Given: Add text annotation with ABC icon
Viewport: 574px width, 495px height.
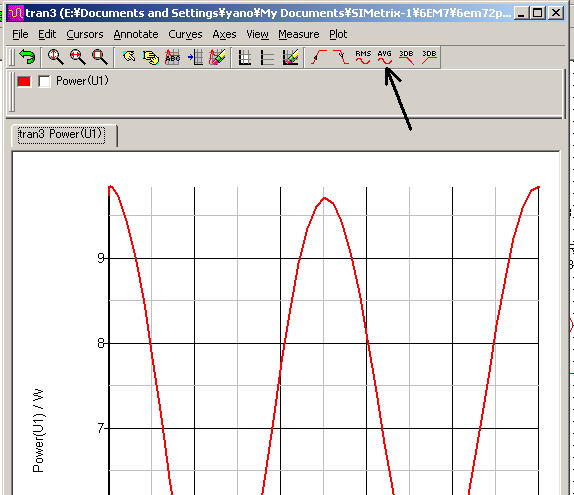Looking at the screenshot, I should (x=172, y=57).
